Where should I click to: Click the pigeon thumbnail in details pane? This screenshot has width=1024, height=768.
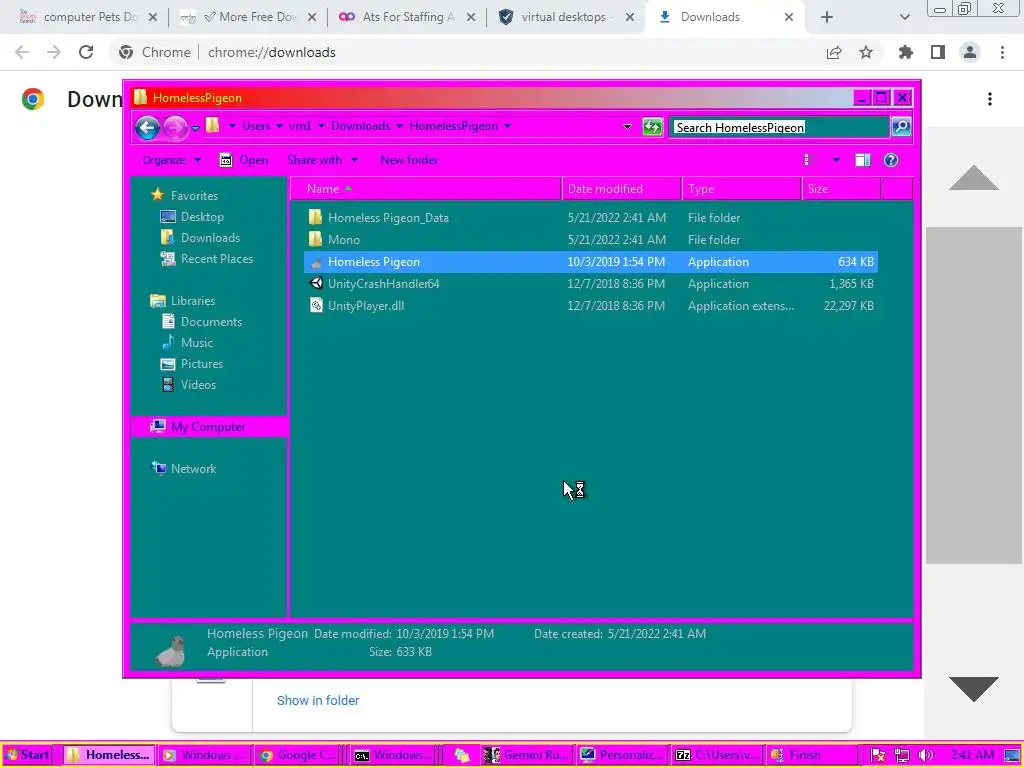(x=171, y=651)
